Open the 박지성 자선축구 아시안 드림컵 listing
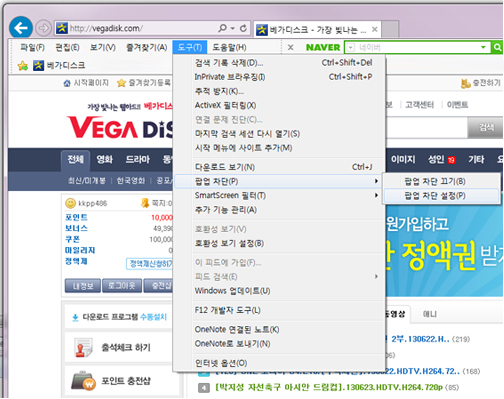Image resolution: width=504 pixels, height=399 pixels. (x=329, y=387)
